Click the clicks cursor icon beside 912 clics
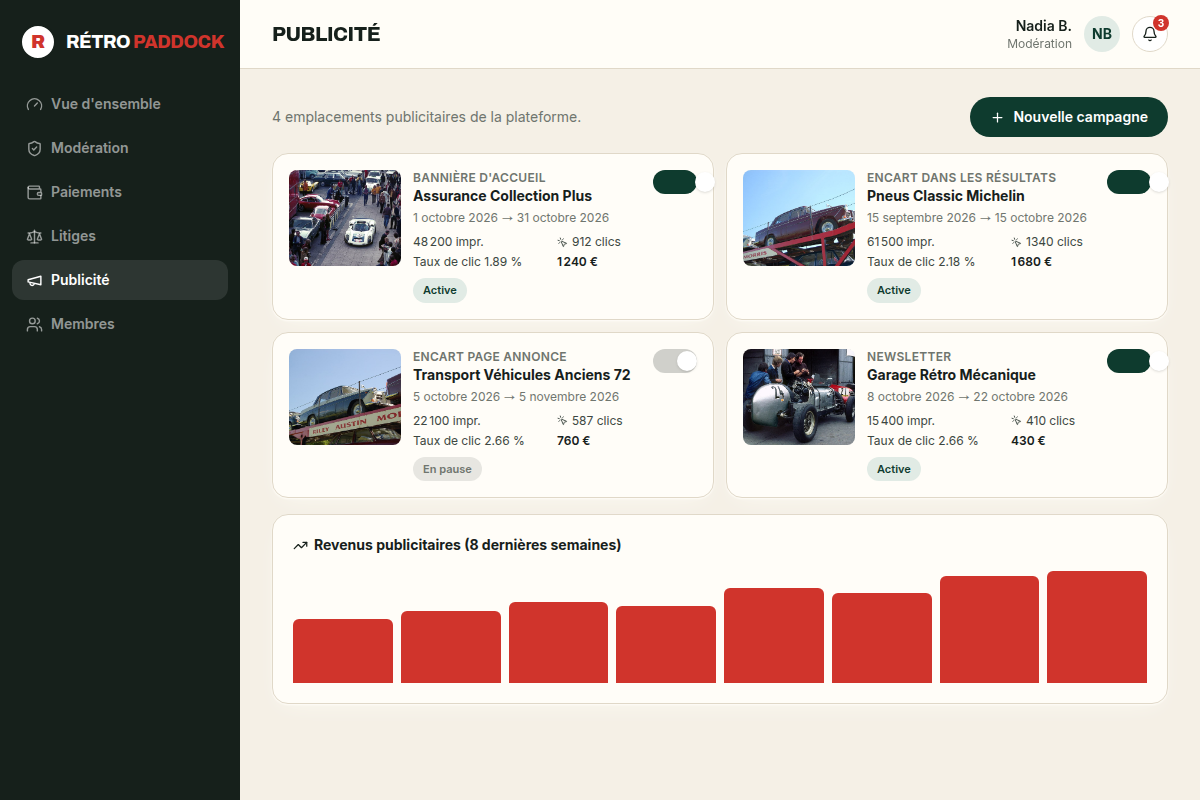This screenshot has width=1200, height=800. 562,242
